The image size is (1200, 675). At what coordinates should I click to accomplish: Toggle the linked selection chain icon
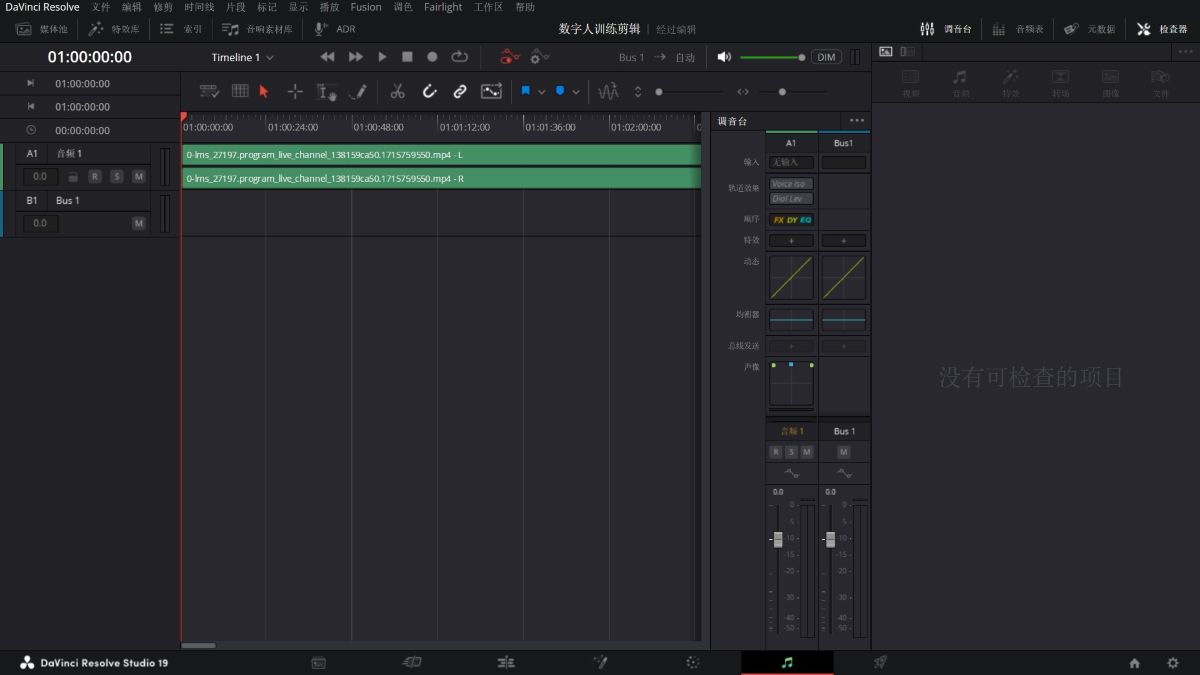(x=460, y=91)
